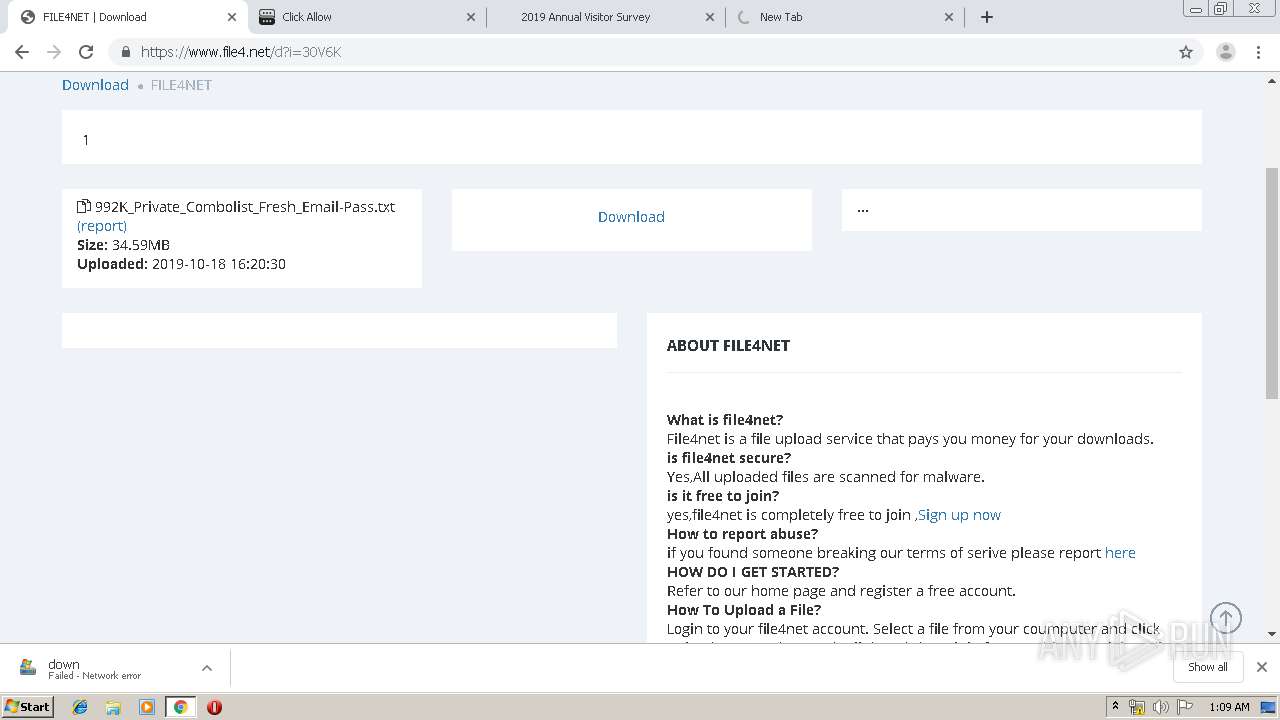
Task: Open the Windows Start menu
Action: coord(28,706)
